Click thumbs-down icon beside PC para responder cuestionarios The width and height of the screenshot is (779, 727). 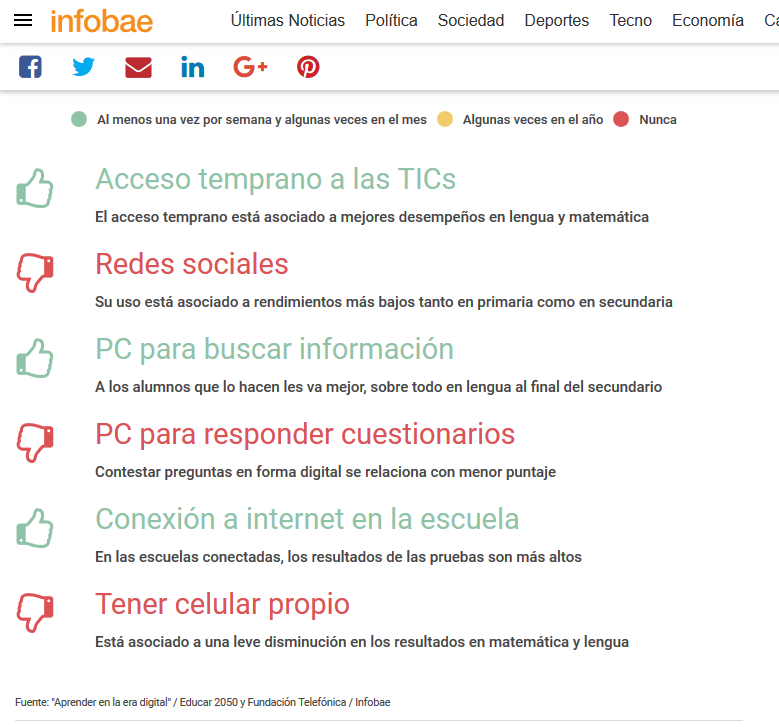35,443
